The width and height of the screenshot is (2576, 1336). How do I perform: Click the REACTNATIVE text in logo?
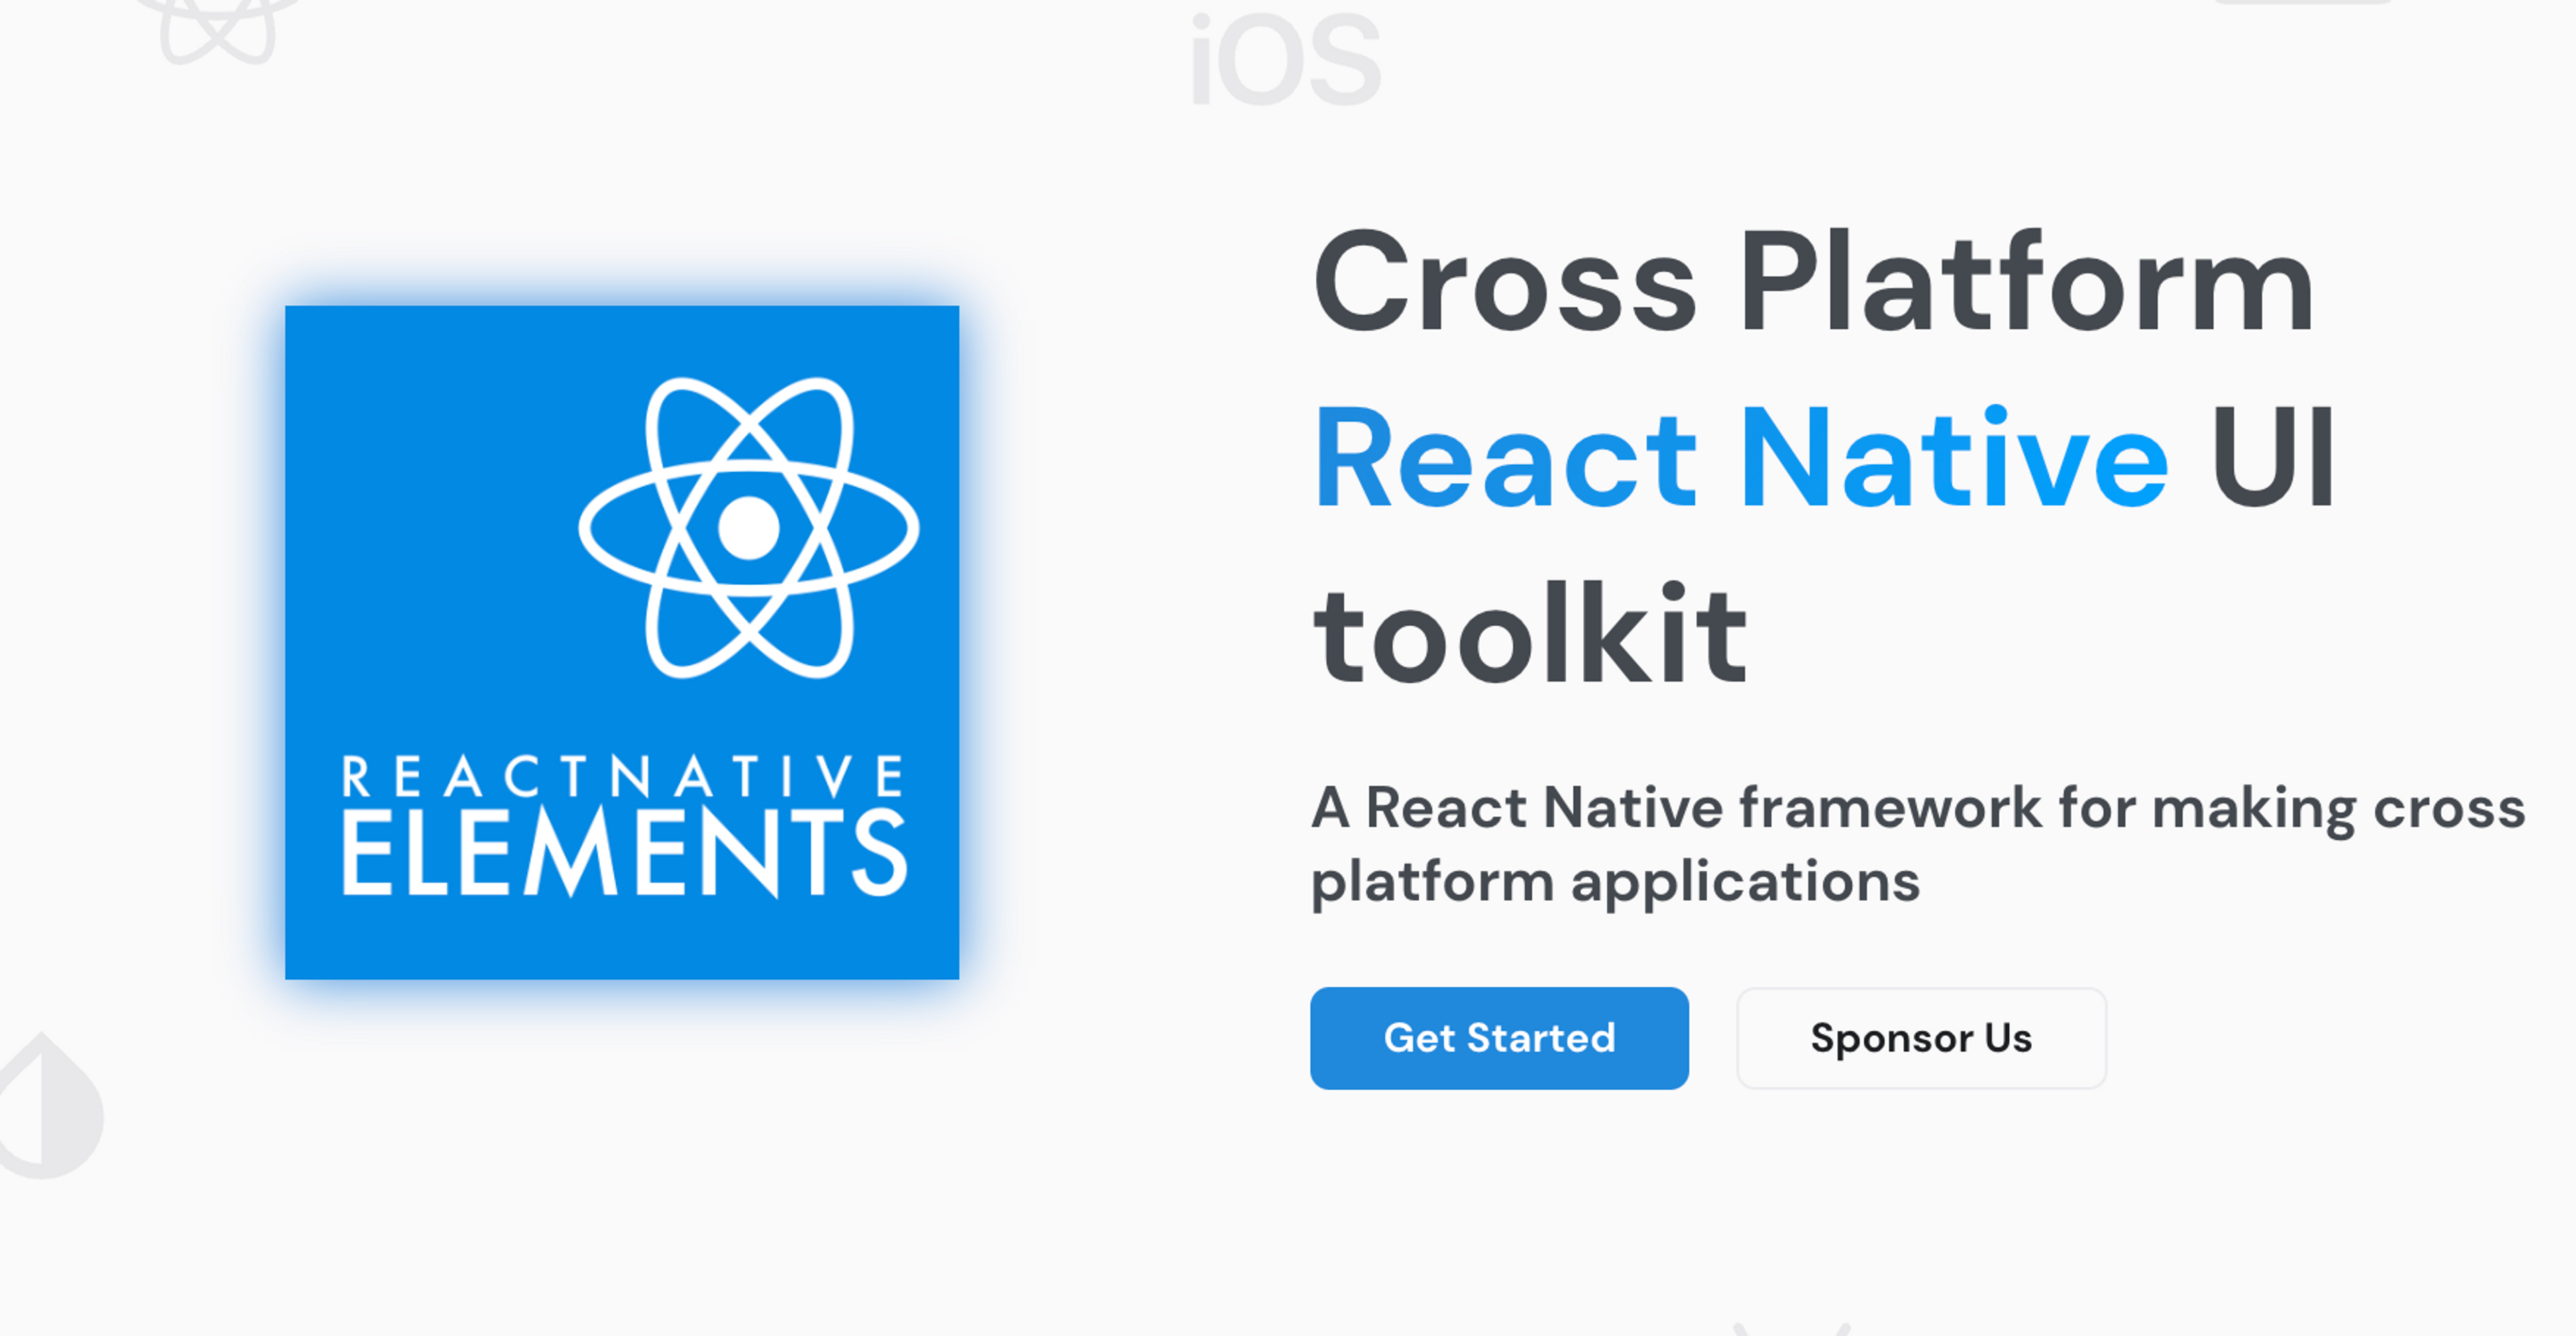pyautogui.click(x=622, y=777)
